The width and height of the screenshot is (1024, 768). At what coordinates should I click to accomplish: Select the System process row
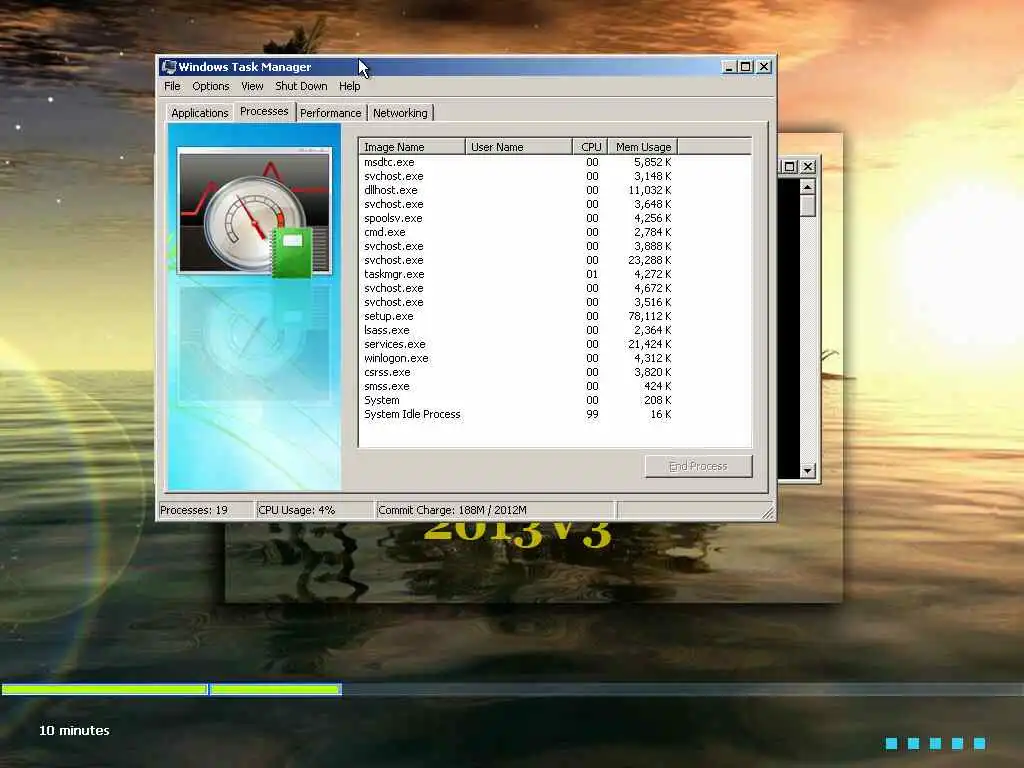point(381,400)
